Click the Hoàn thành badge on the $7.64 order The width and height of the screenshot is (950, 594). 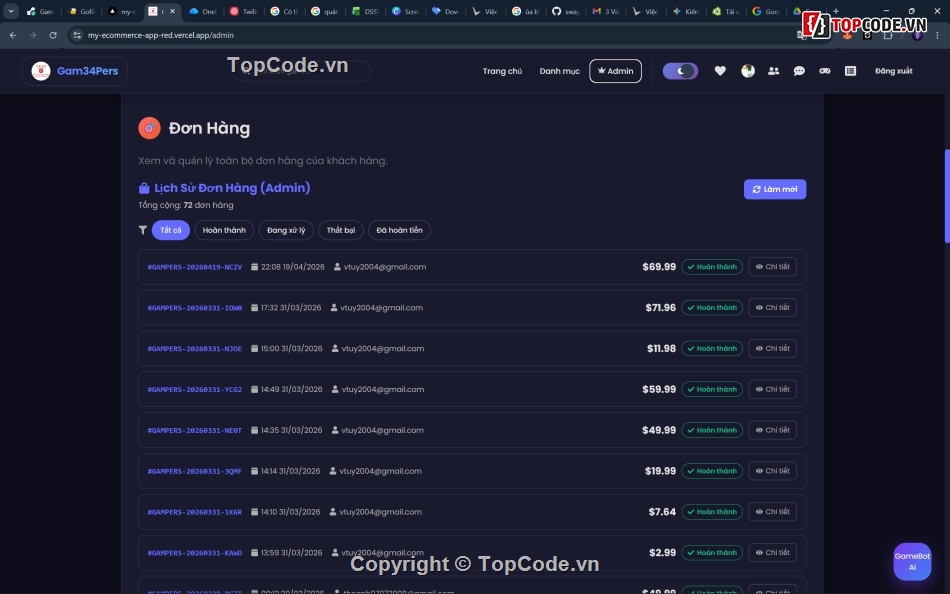[x=712, y=512]
